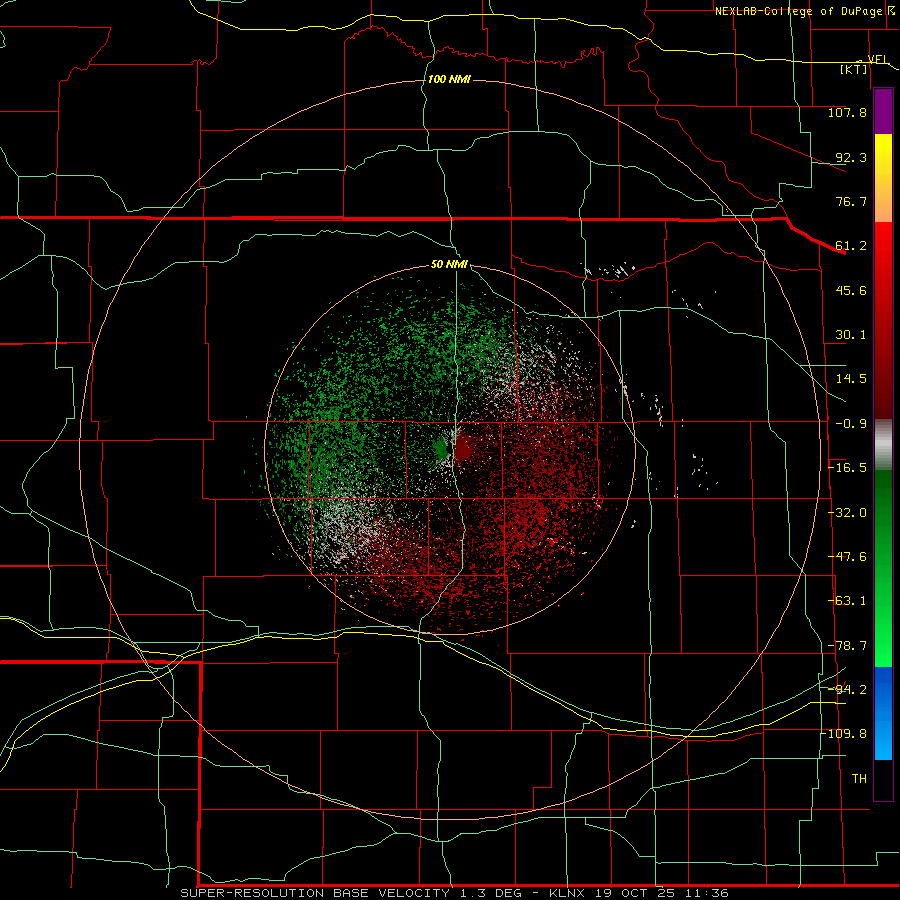The height and width of the screenshot is (900, 900).
Task: Click the blue segment of the color bar
Action: tap(883, 713)
